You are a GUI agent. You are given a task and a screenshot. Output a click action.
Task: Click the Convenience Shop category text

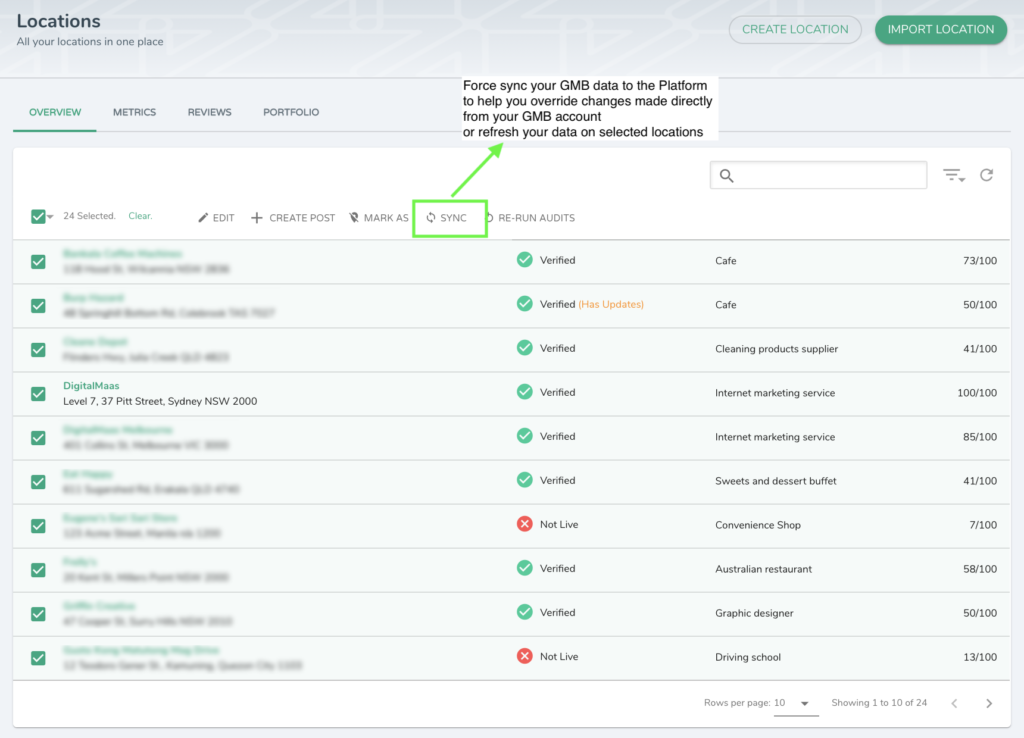click(758, 525)
